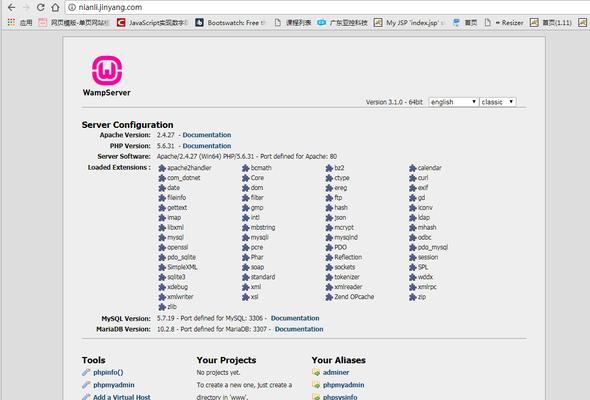
Task: Click the Version 3.1.0 - 64bit text
Action: (394, 102)
